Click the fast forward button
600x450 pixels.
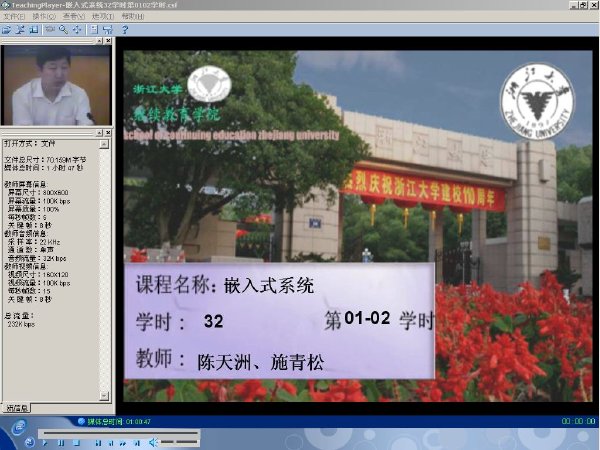123,443
